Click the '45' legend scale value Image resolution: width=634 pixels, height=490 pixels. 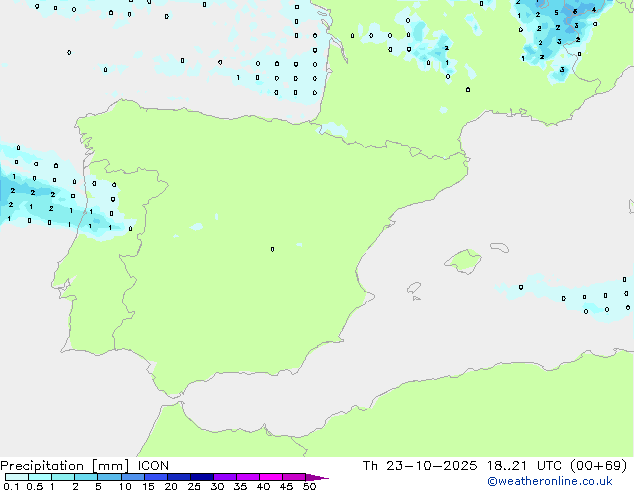(x=286, y=486)
